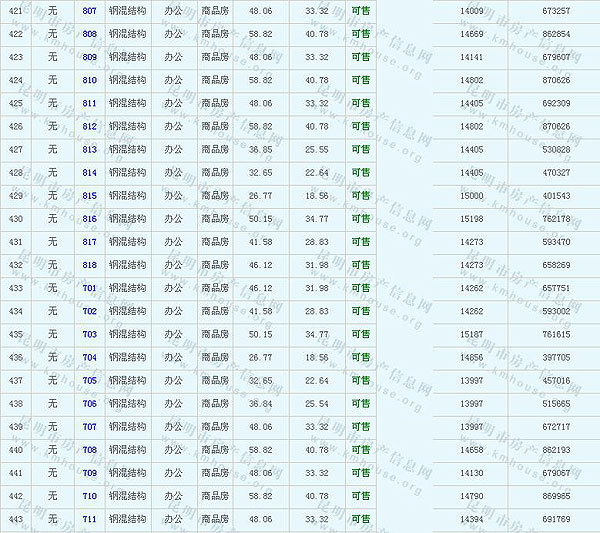Click room number 703
The image size is (600, 533).
90,335
